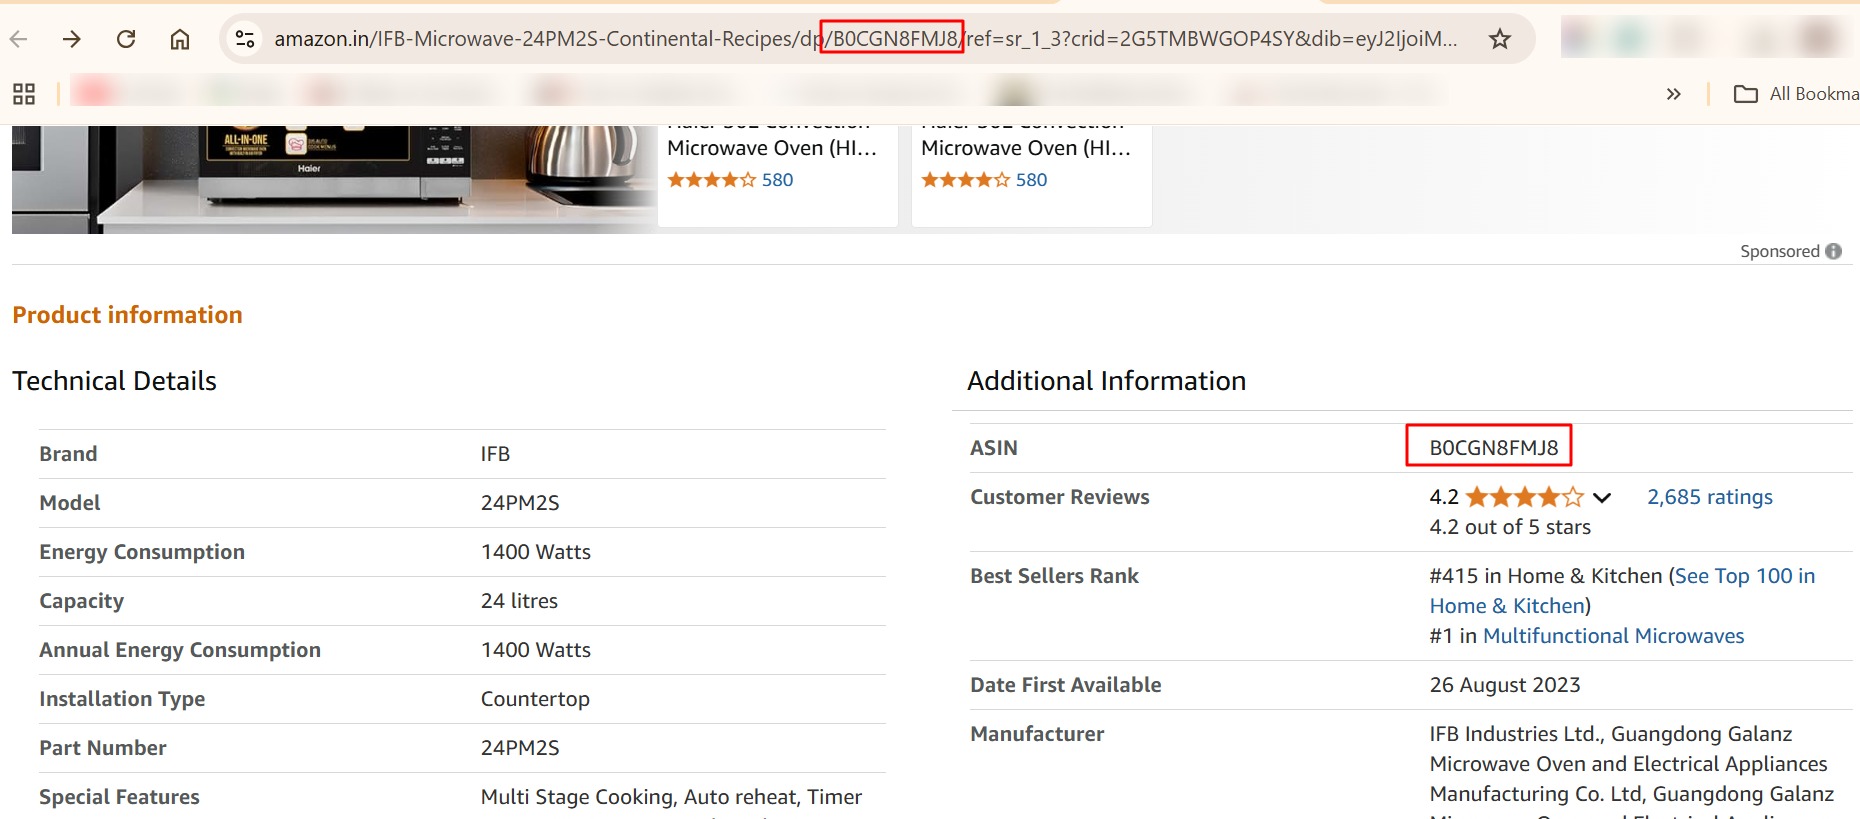Viewport: 1860px width, 819px height.
Task: Open the browser home page icon
Action: 180,39
